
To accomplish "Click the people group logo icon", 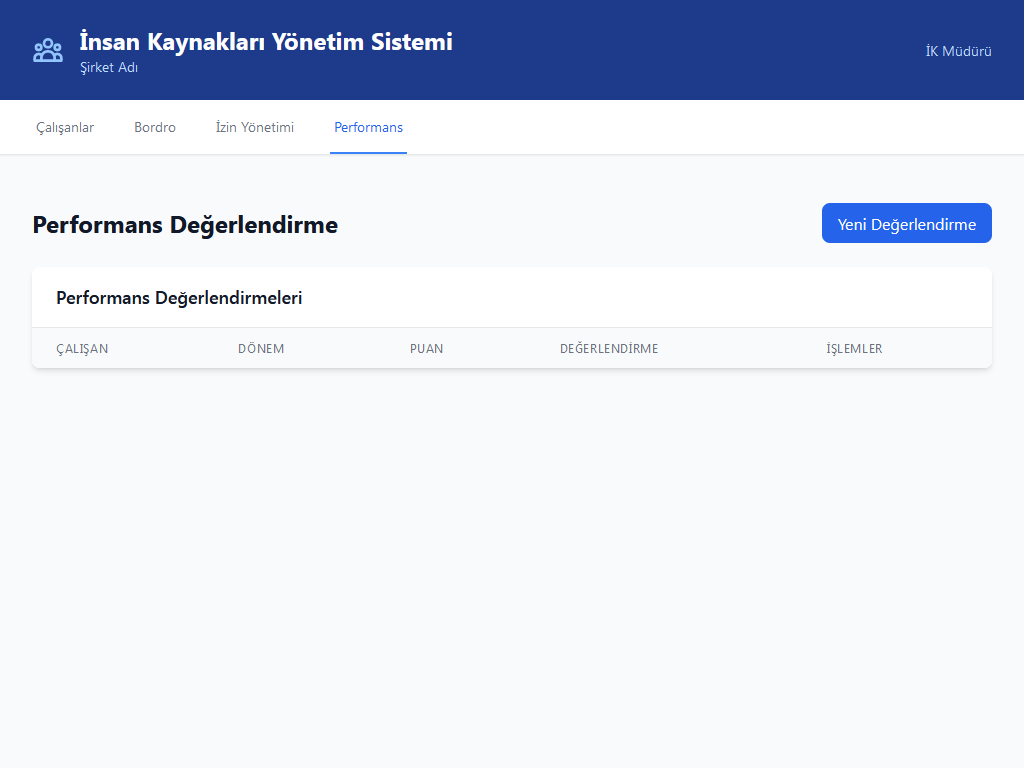I will 48,50.
